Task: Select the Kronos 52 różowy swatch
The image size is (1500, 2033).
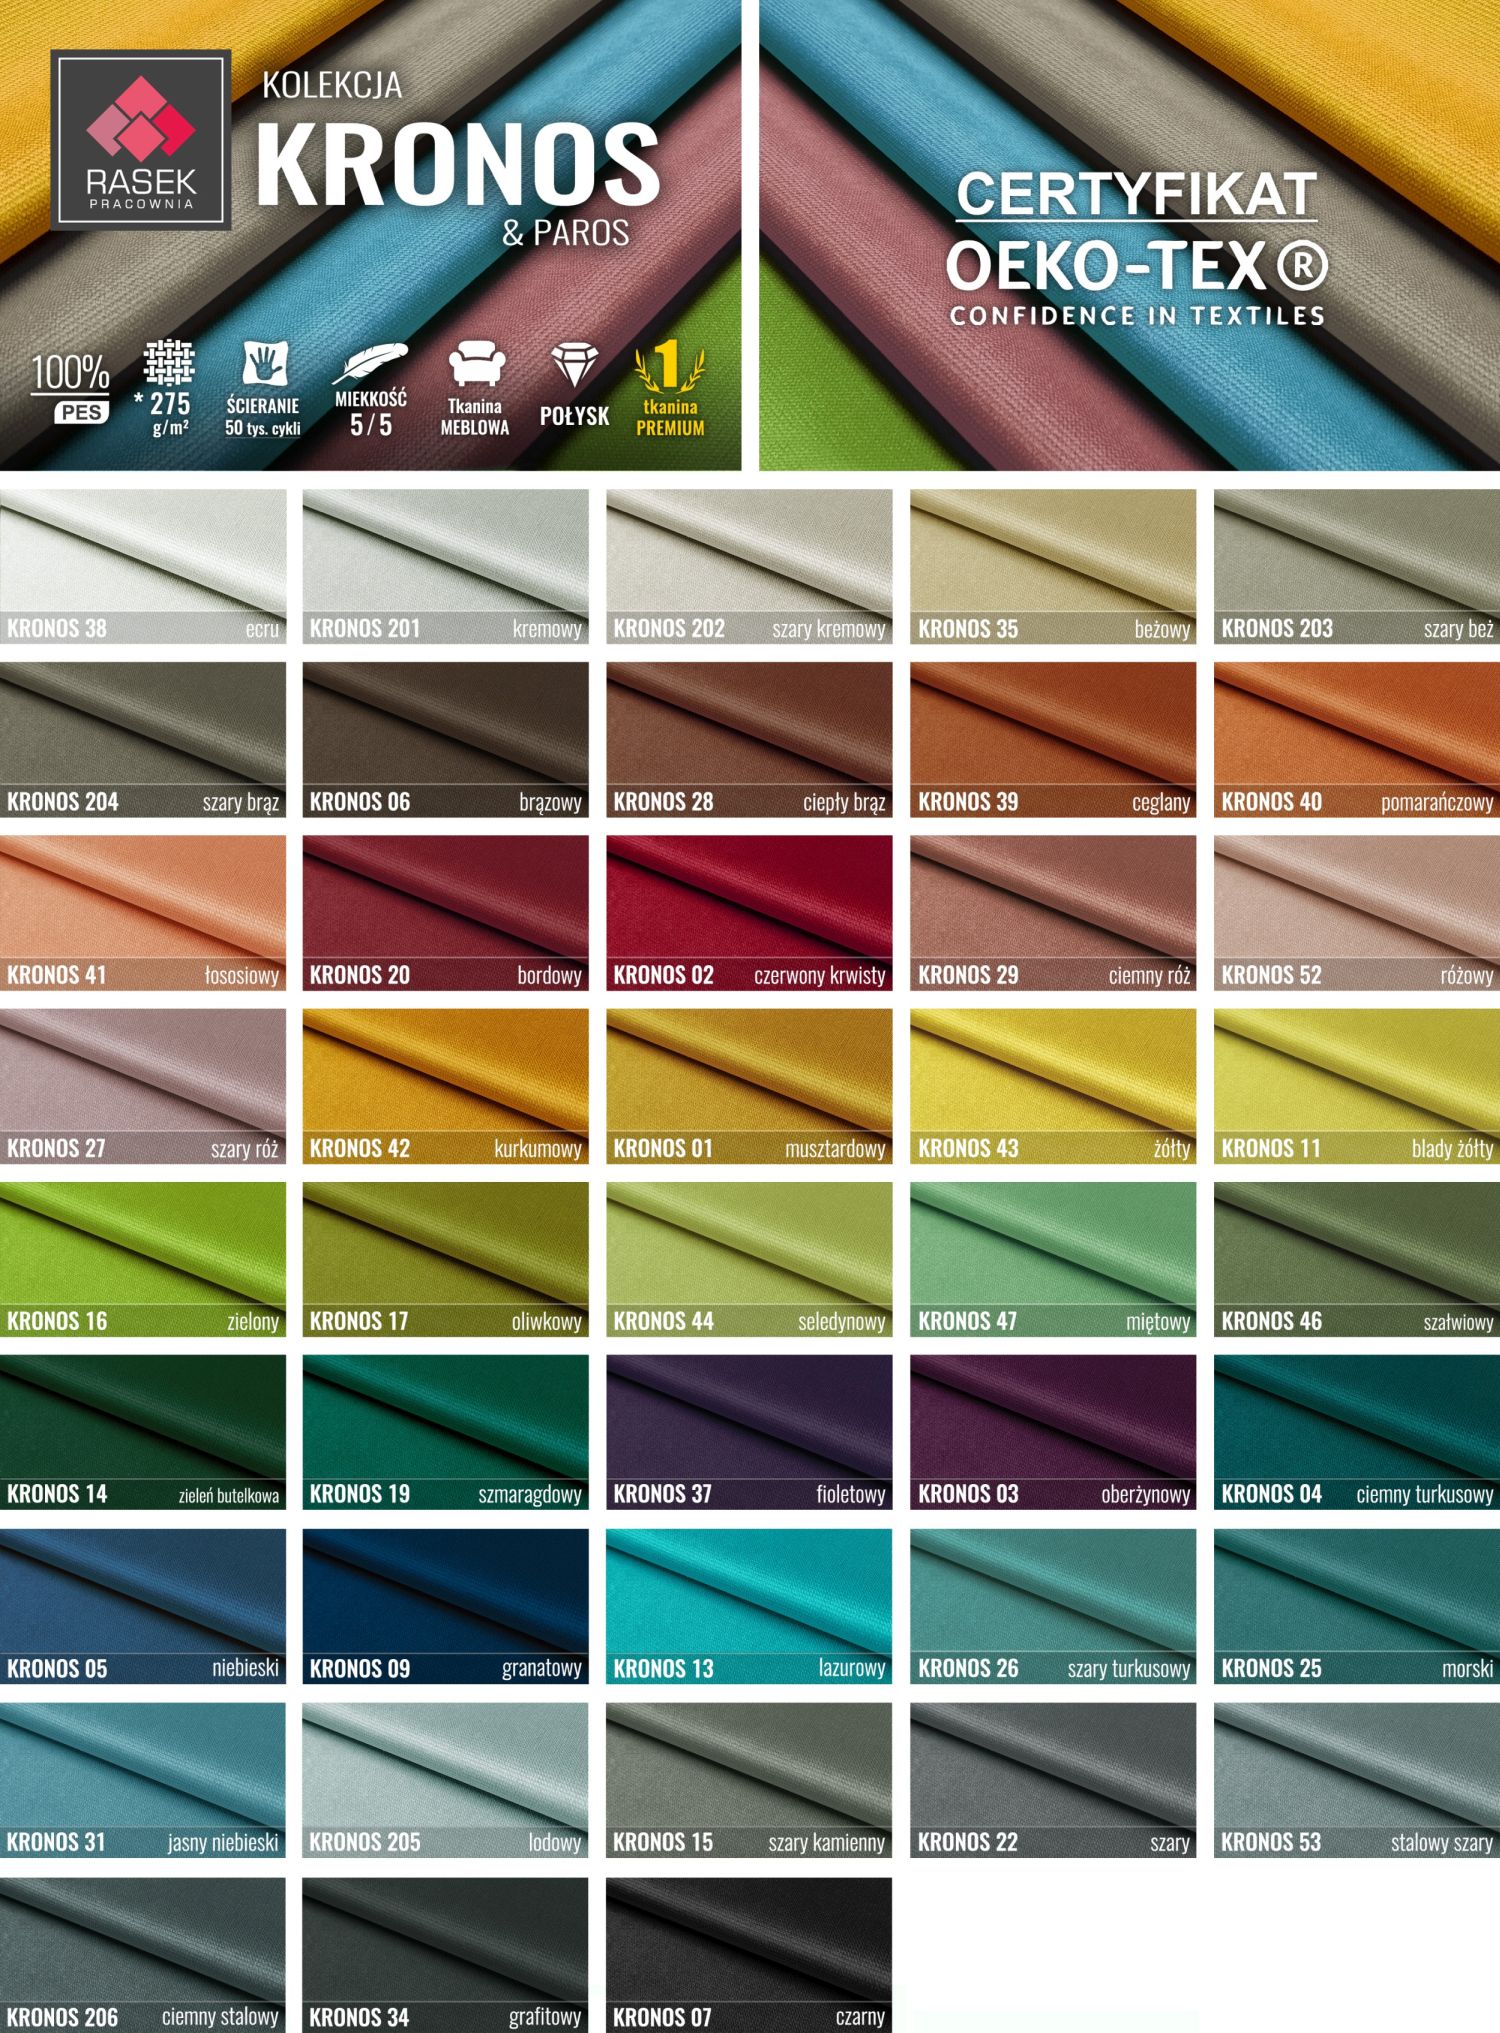Action: (1357, 913)
